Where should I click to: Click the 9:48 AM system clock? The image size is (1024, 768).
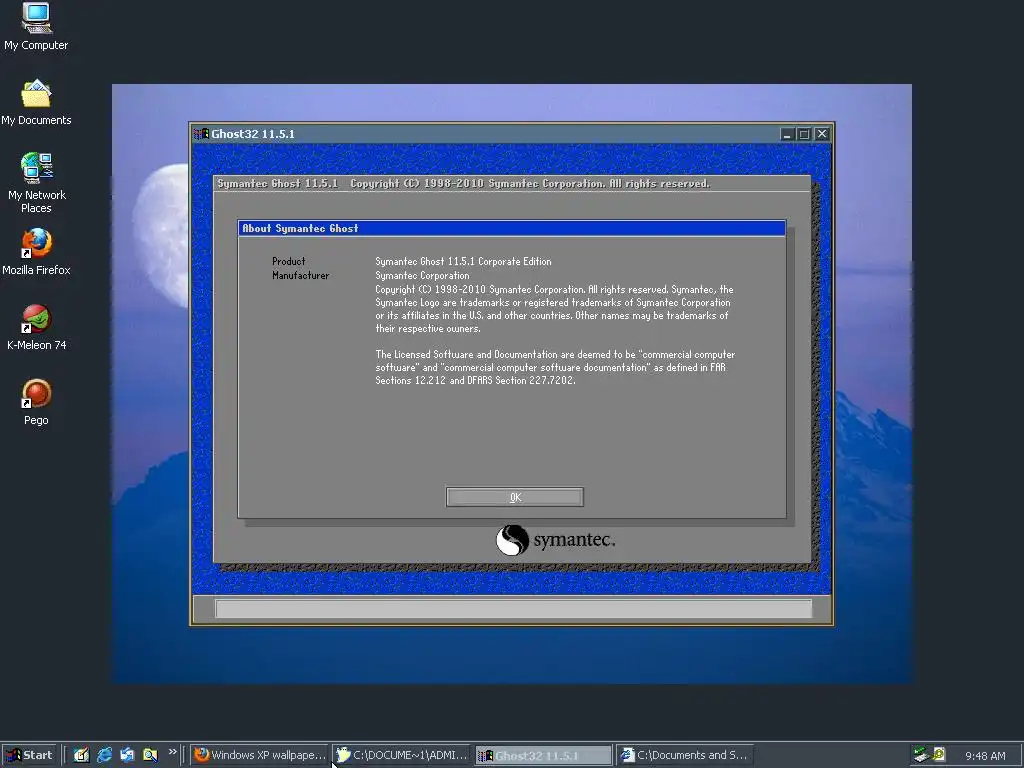[x=985, y=756]
